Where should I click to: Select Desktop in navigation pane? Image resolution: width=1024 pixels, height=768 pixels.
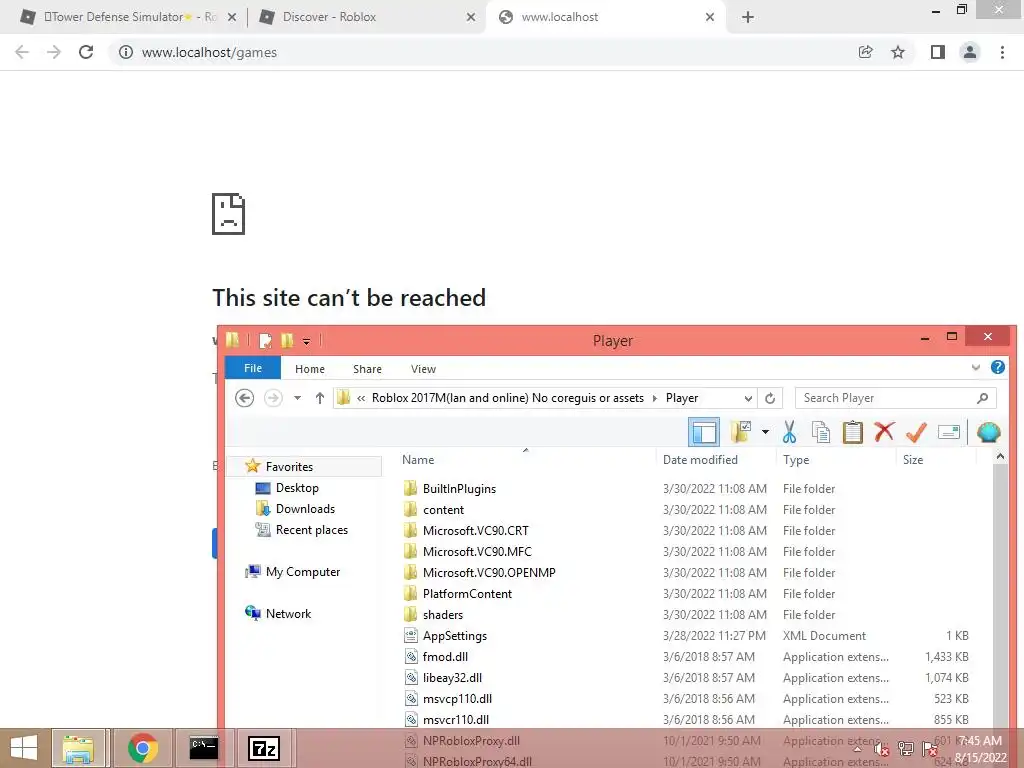297,488
